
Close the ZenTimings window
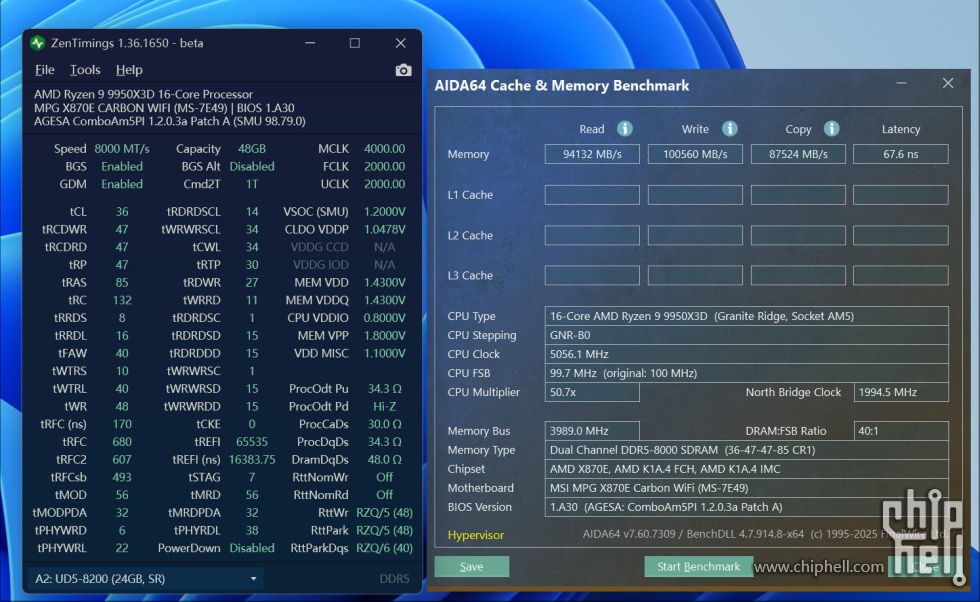401,43
